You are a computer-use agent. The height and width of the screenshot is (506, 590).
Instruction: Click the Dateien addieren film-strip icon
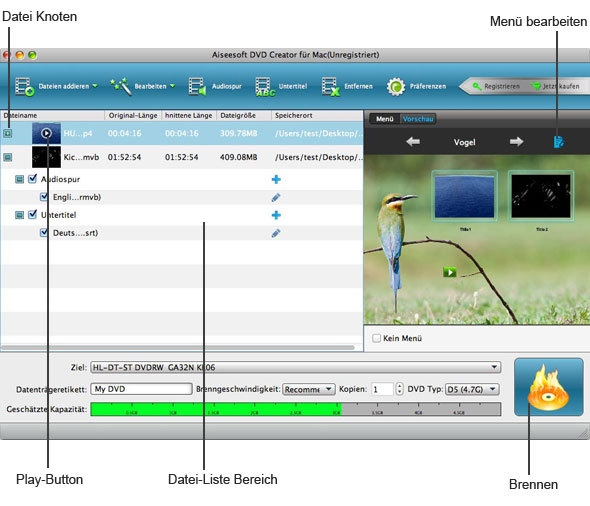coord(24,87)
